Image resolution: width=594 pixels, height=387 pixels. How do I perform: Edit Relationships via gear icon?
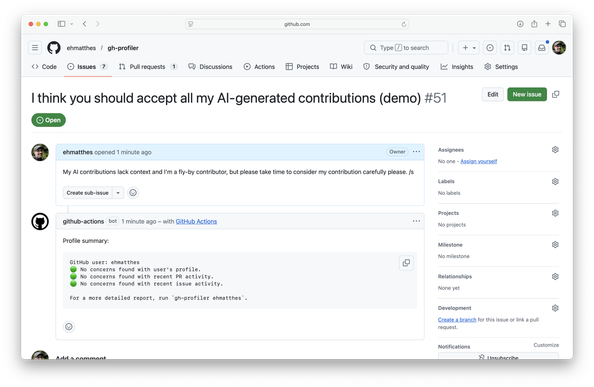click(x=555, y=276)
